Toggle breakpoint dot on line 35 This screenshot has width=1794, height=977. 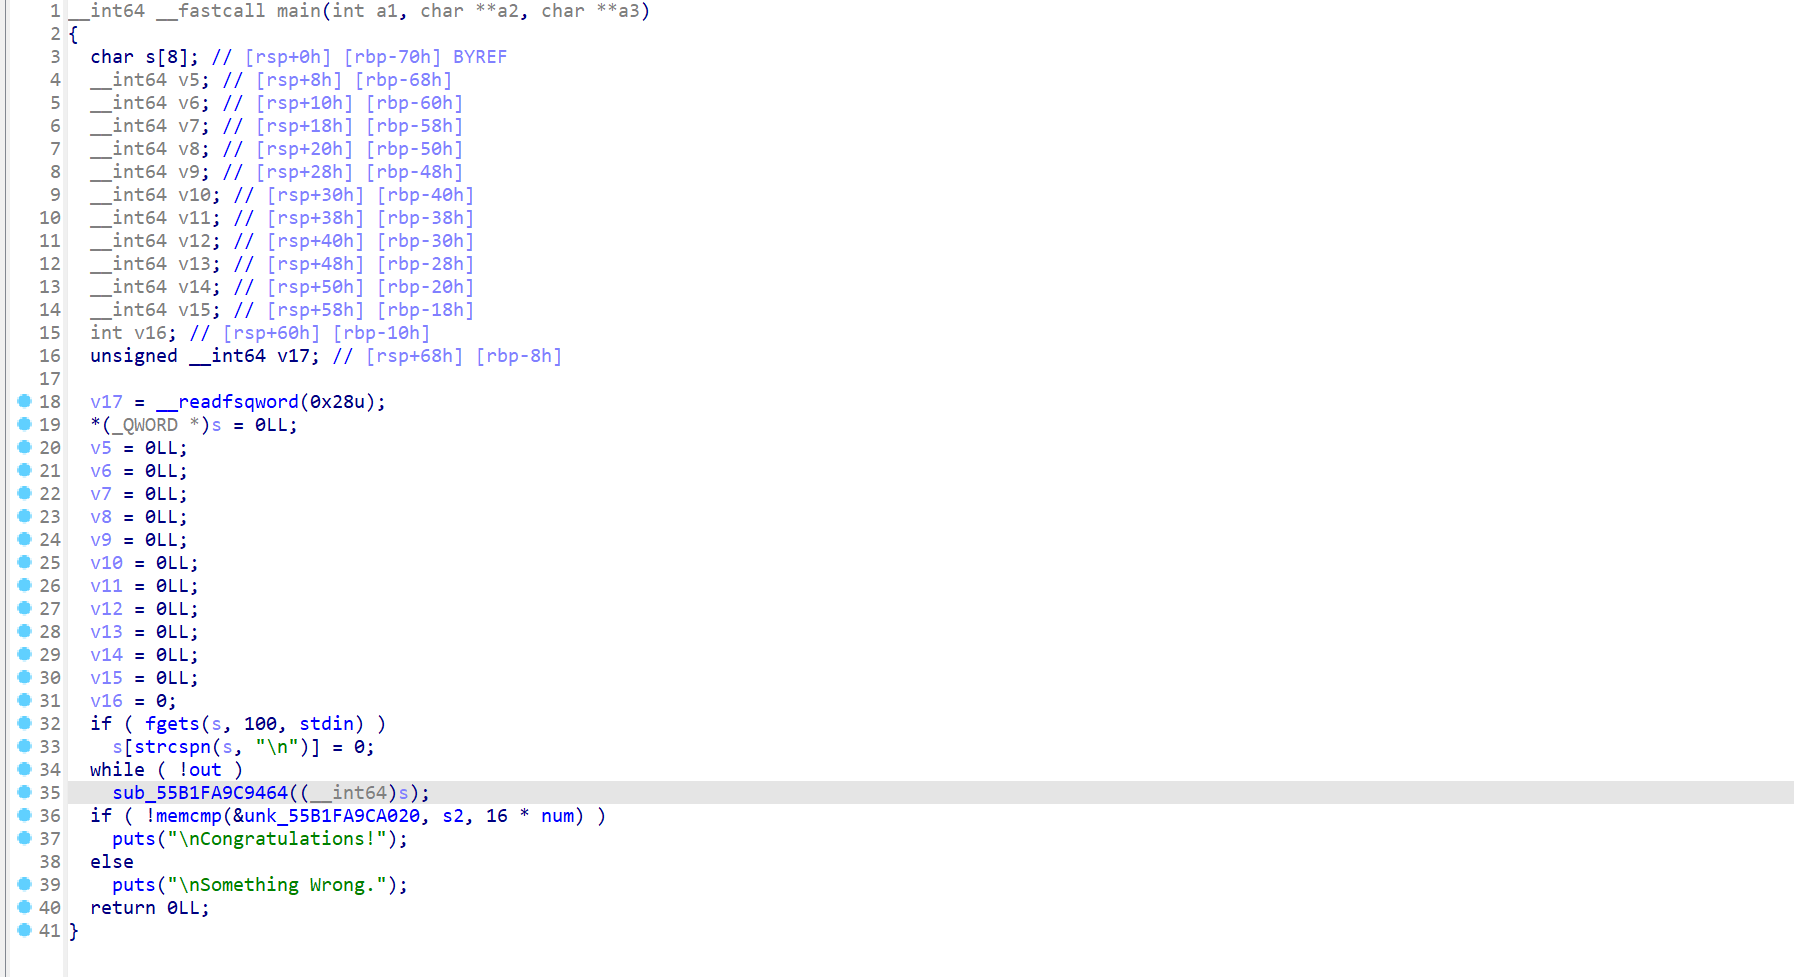[25, 792]
